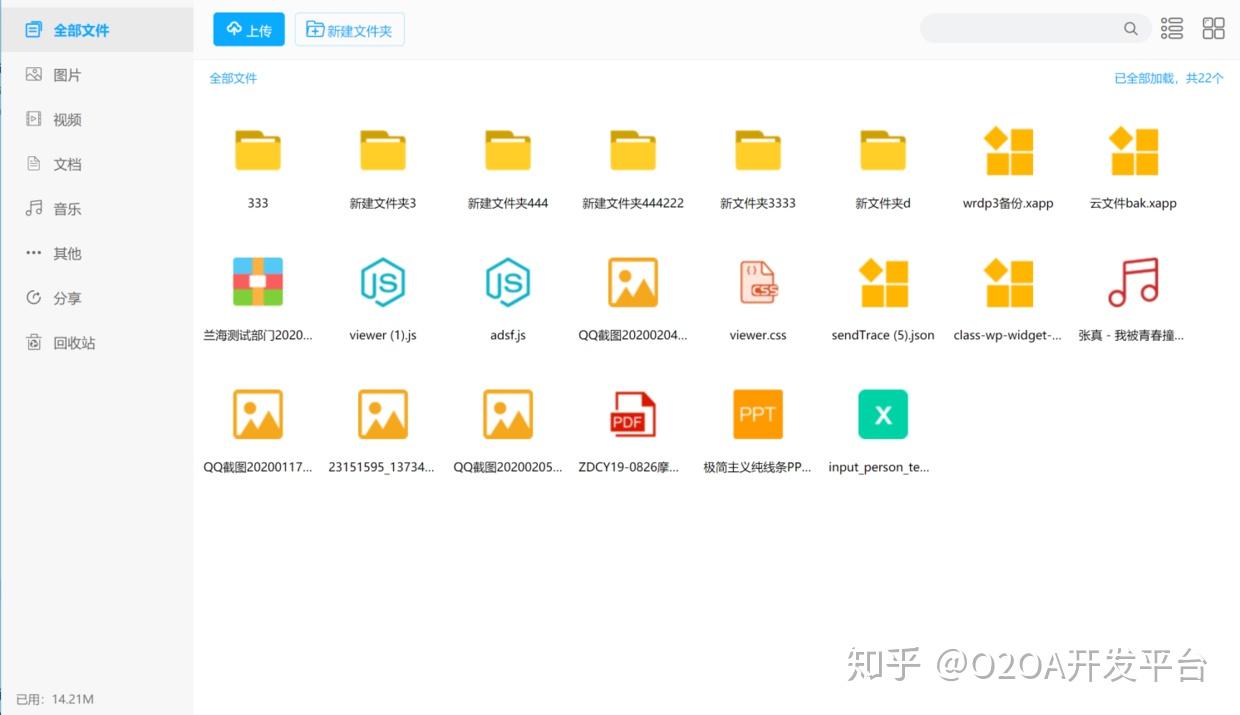Click the 新建文件夹 new folder button
This screenshot has height=715, width=1240.
[x=349, y=29]
